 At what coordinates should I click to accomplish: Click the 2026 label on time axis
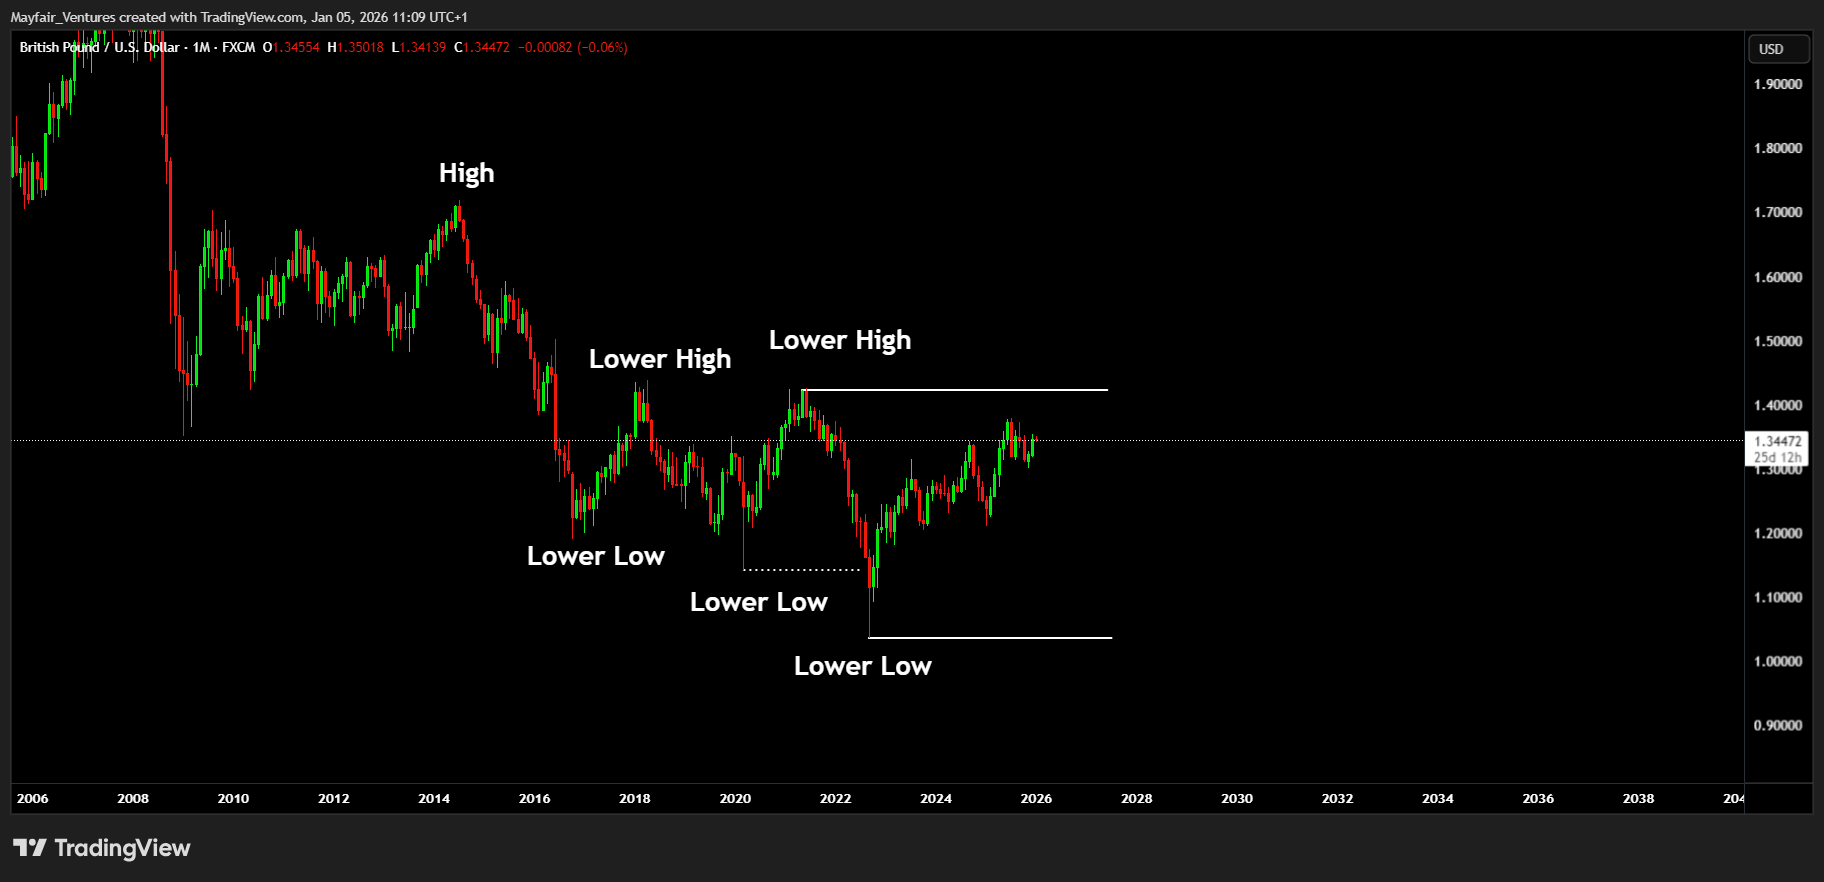1036,798
